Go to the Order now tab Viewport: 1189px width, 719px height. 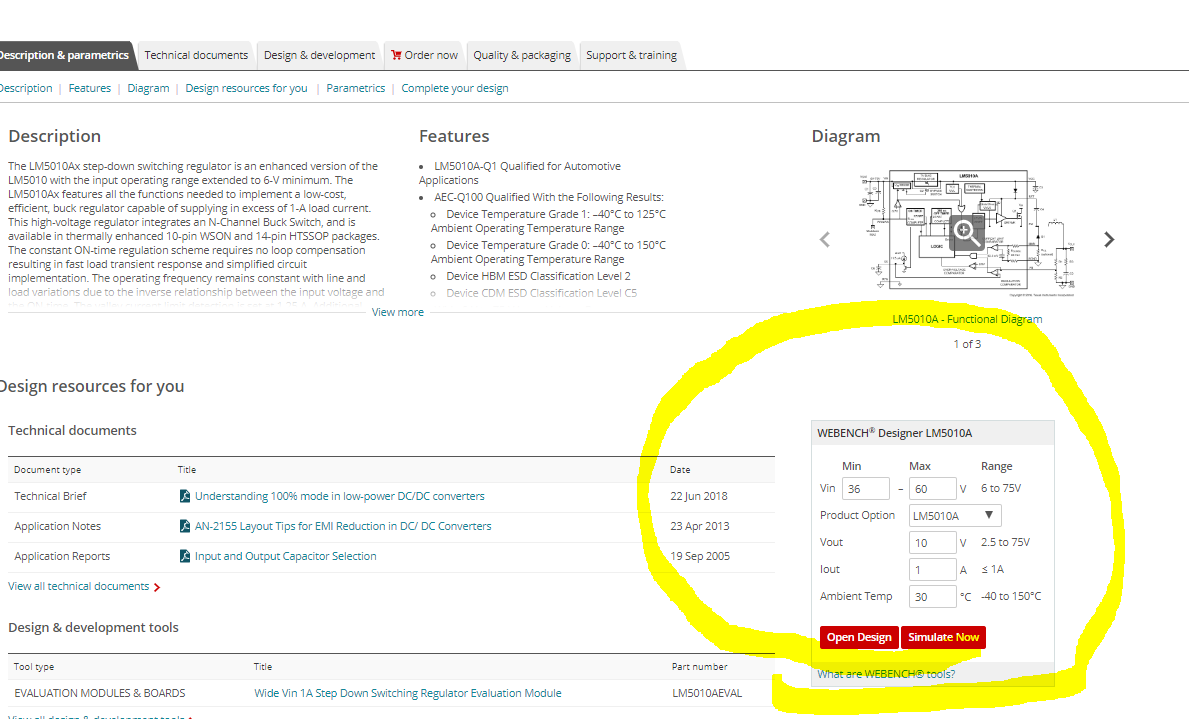tap(424, 55)
